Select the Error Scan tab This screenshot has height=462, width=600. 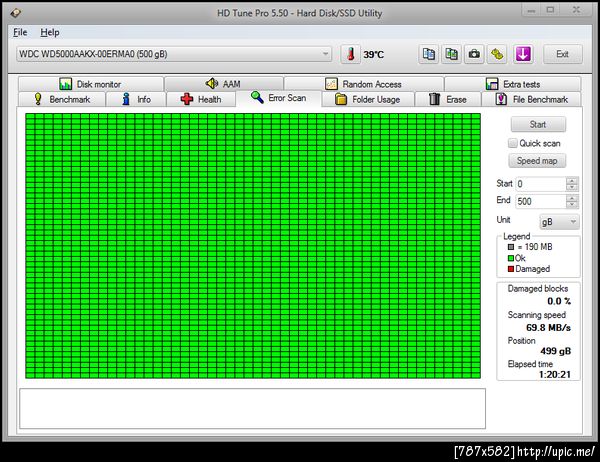tap(279, 98)
